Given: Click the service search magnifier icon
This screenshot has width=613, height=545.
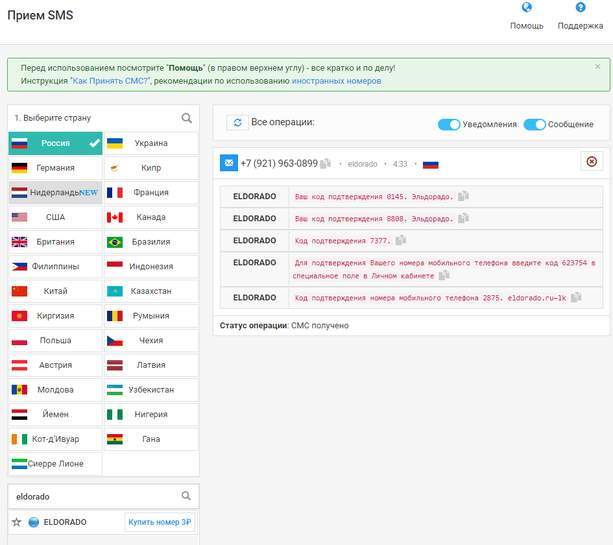Looking at the screenshot, I should 186,496.
